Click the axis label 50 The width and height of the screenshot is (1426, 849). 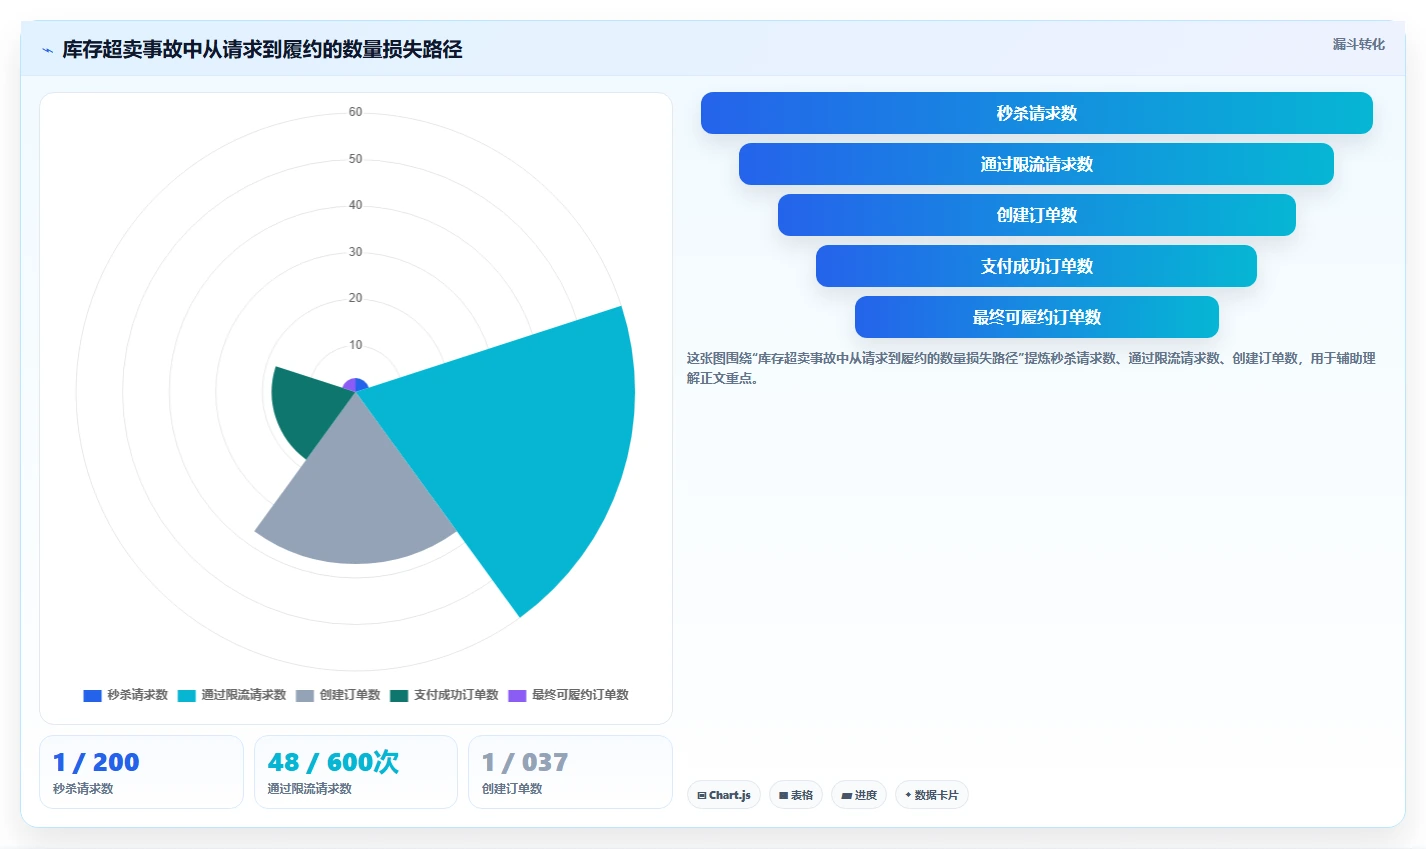355,159
